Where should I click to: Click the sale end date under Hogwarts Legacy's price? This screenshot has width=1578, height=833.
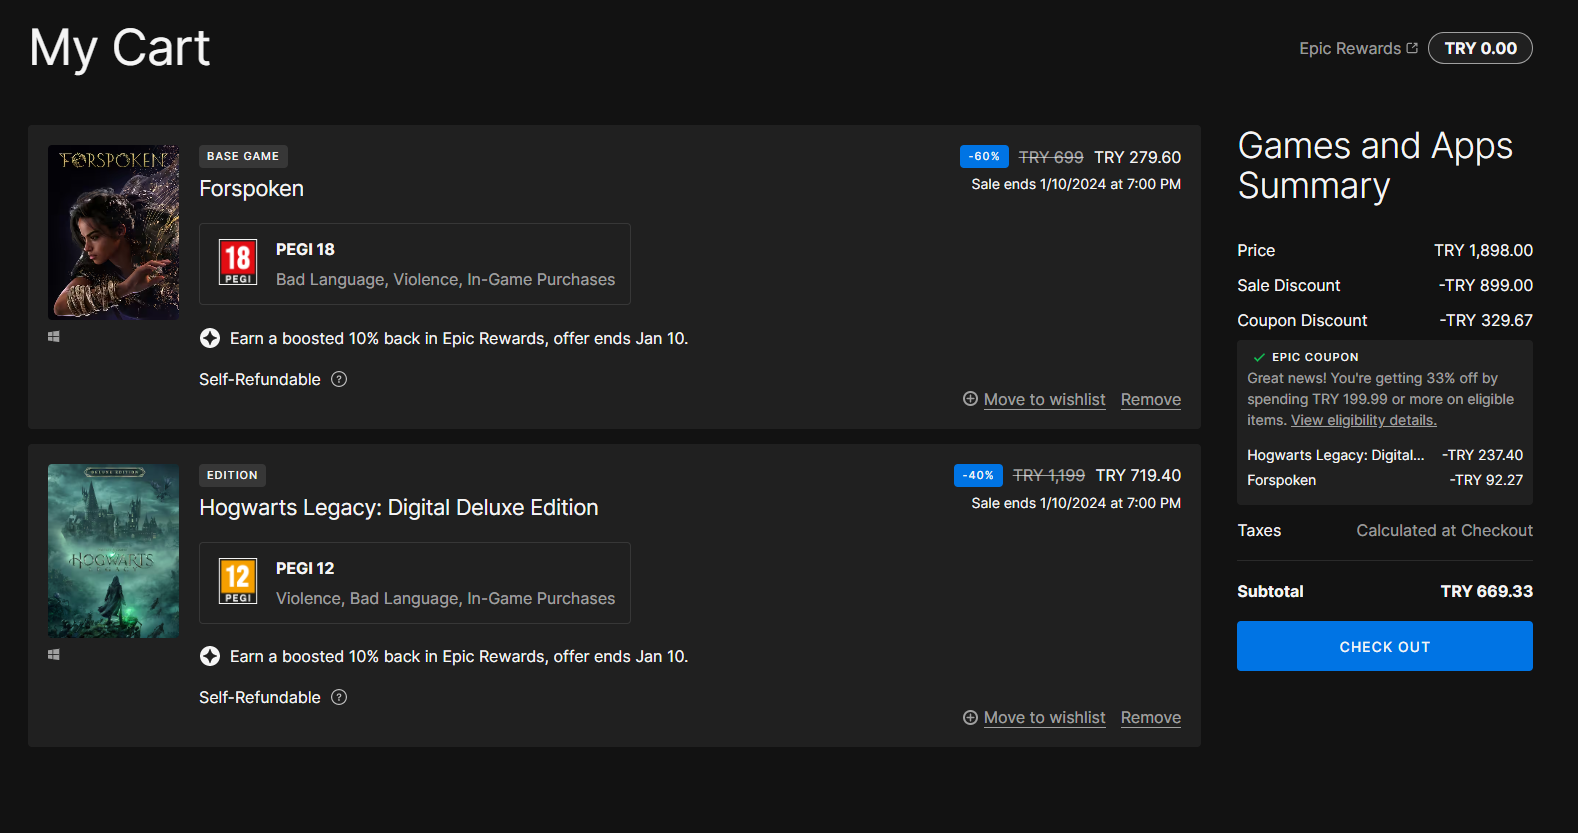[1076, 503]
